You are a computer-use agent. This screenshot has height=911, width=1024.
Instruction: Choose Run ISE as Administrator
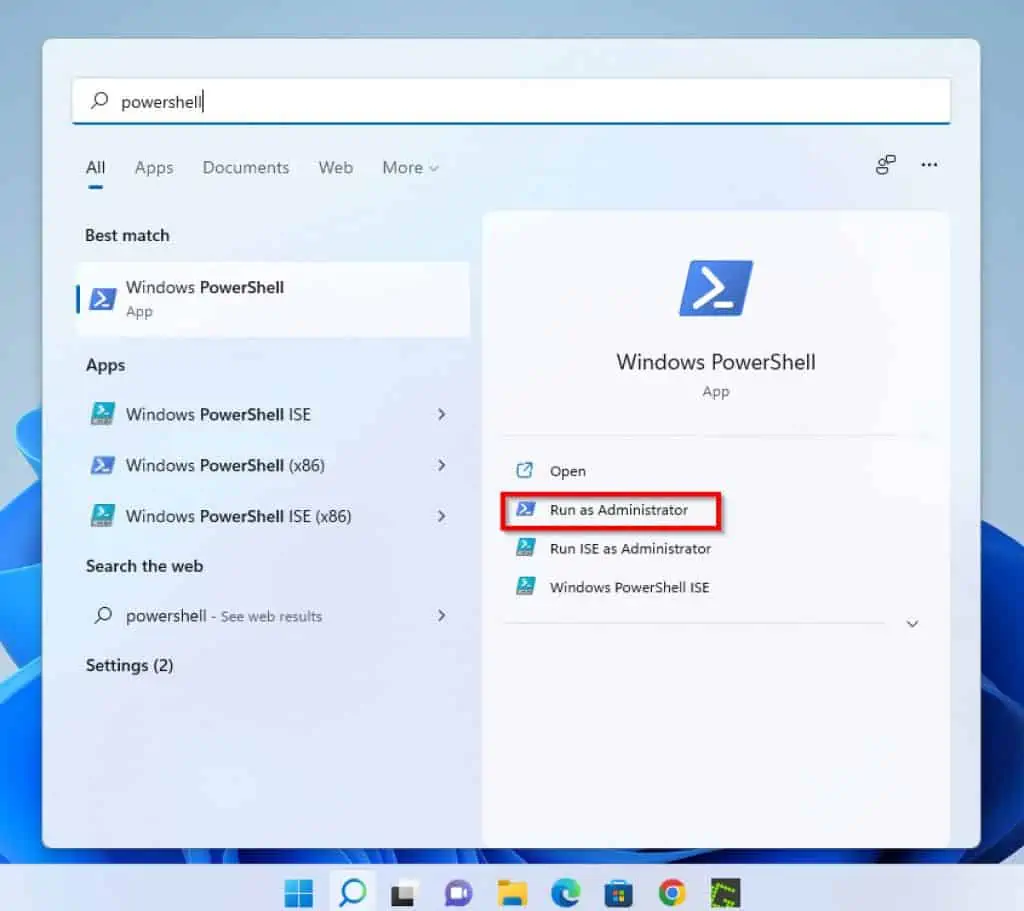tap(630, 549)
